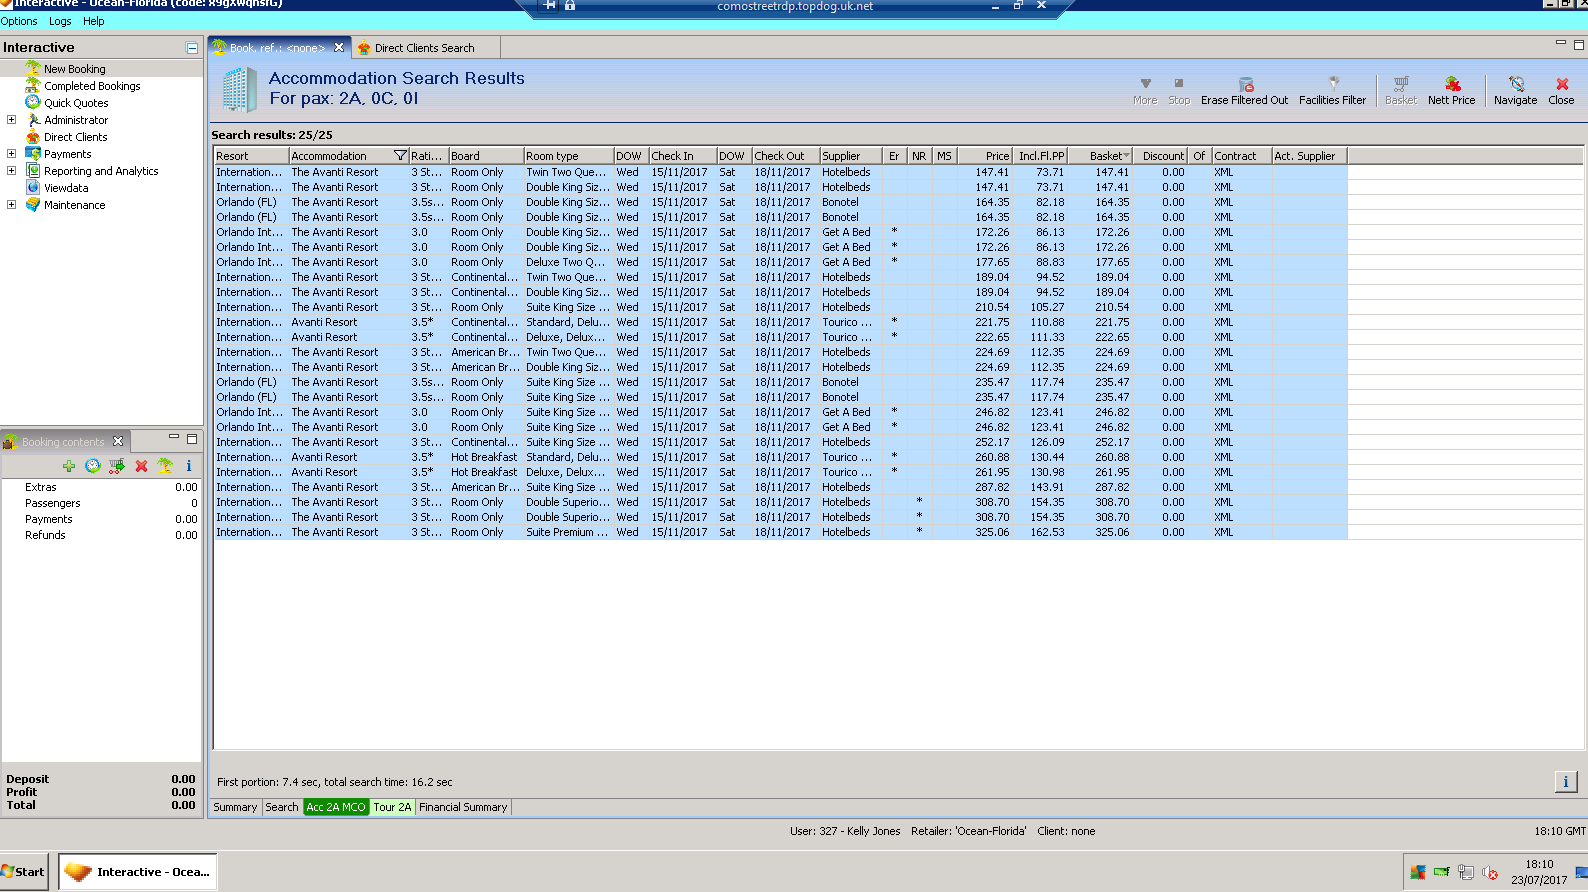The image size is (1588, 892).
Task: Expand the Payments tree node
Action: pos(11,154)
